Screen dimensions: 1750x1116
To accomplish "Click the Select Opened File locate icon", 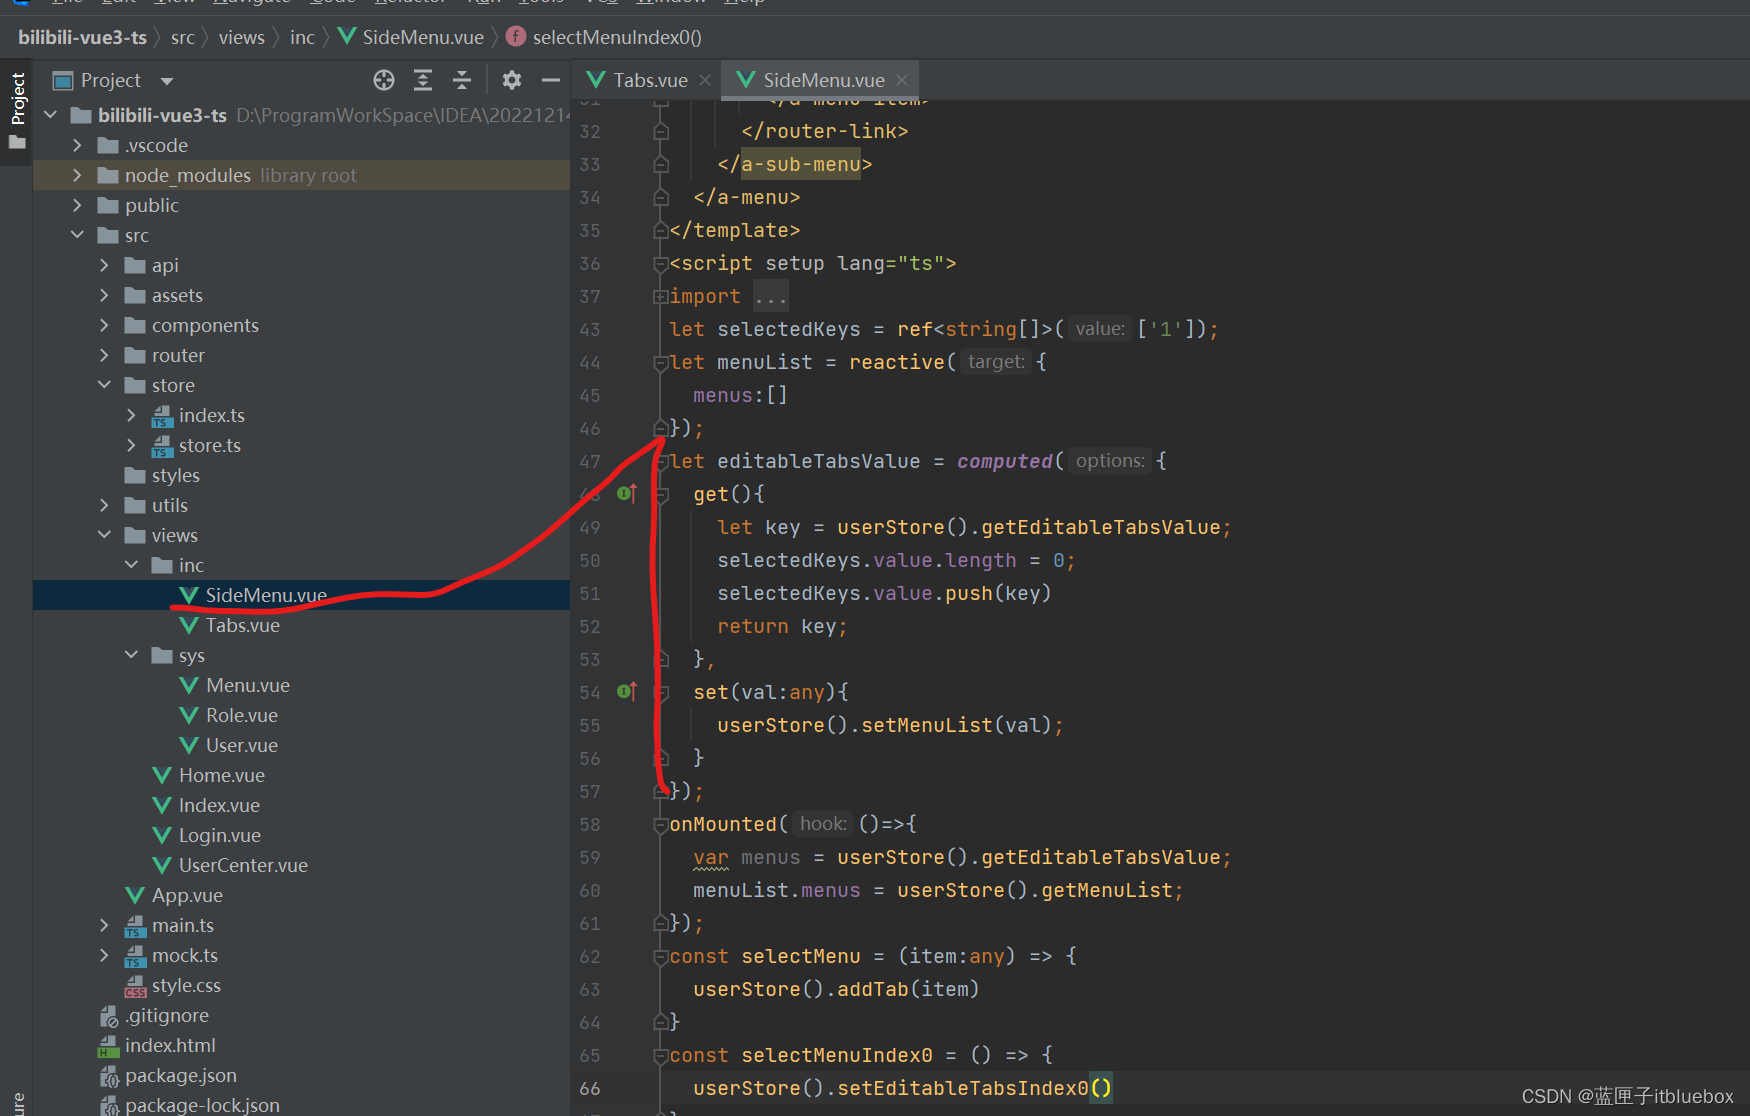I will (384, 80).
